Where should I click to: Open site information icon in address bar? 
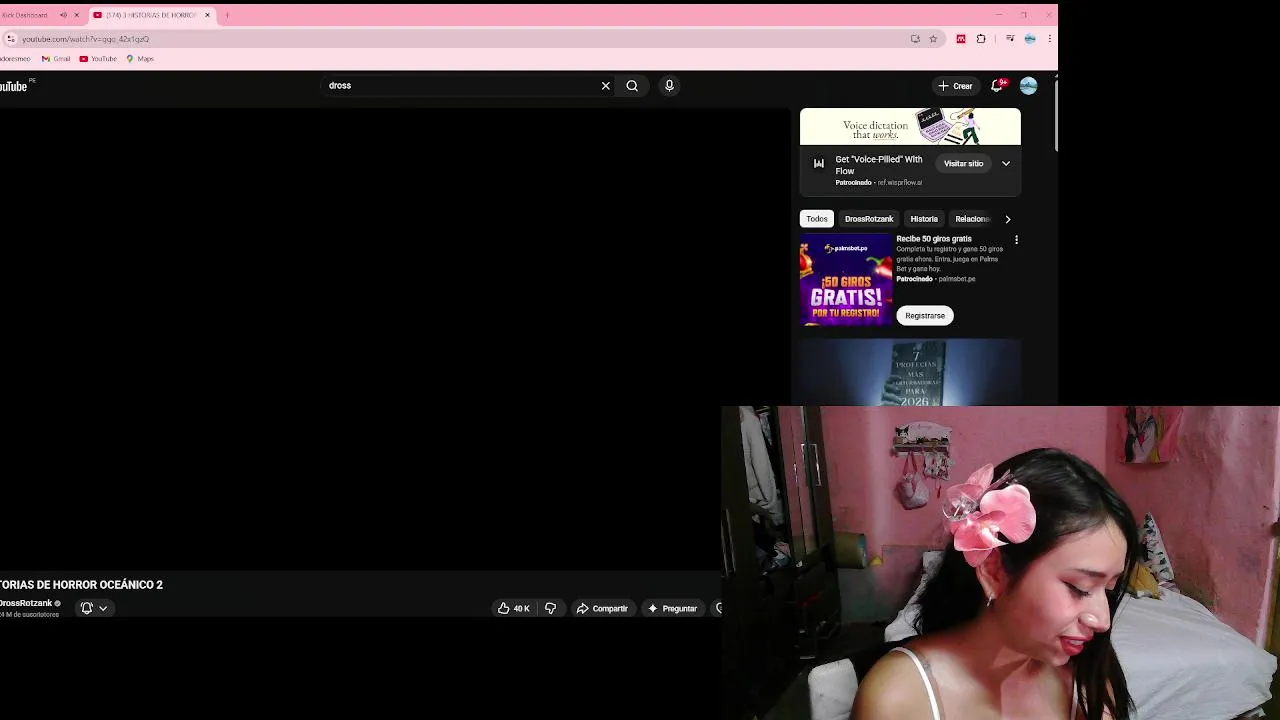[10, 39]
